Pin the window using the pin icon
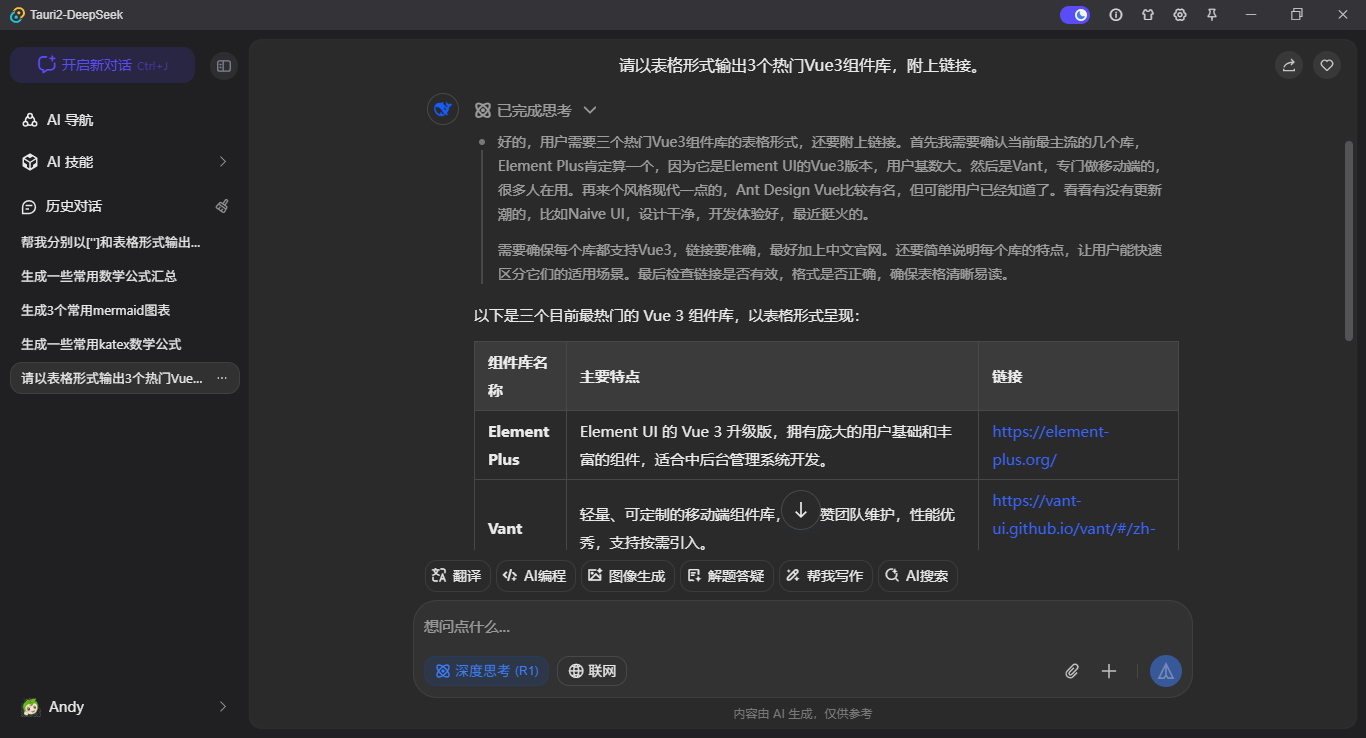Image resolution: width=1366 pixels, height=738 pixels. coord(1211,15)
